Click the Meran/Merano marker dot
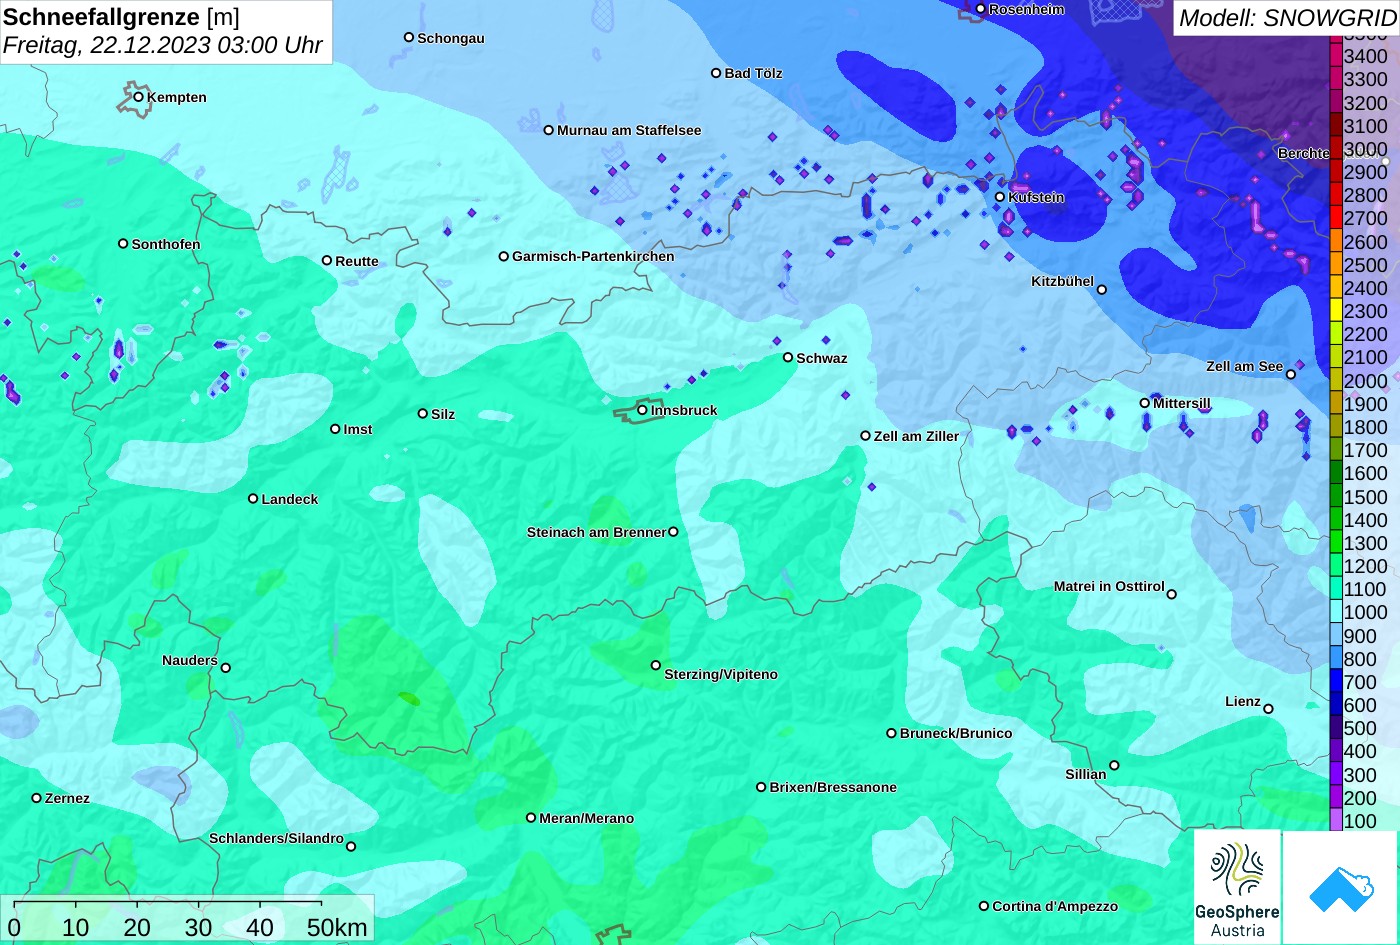 (x=531, y=818)
